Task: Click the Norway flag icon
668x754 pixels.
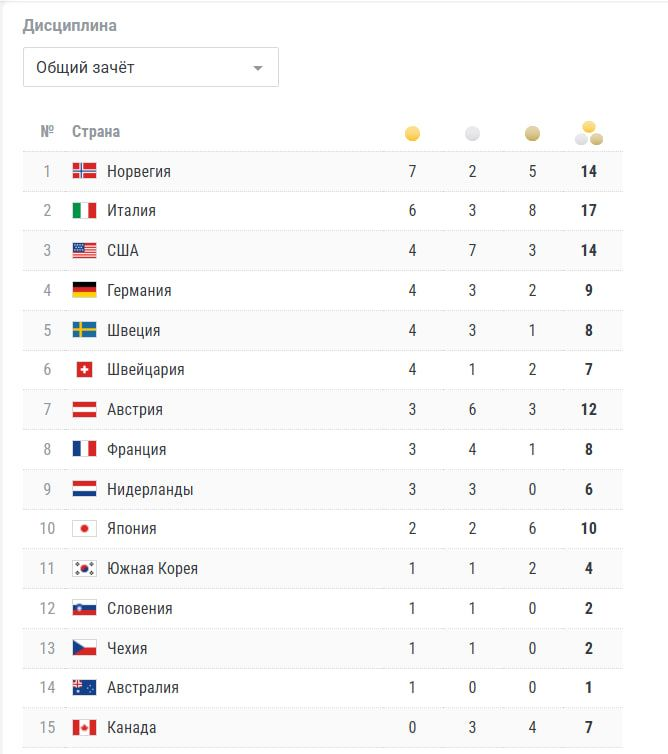Action: click(x=84, y=171)
